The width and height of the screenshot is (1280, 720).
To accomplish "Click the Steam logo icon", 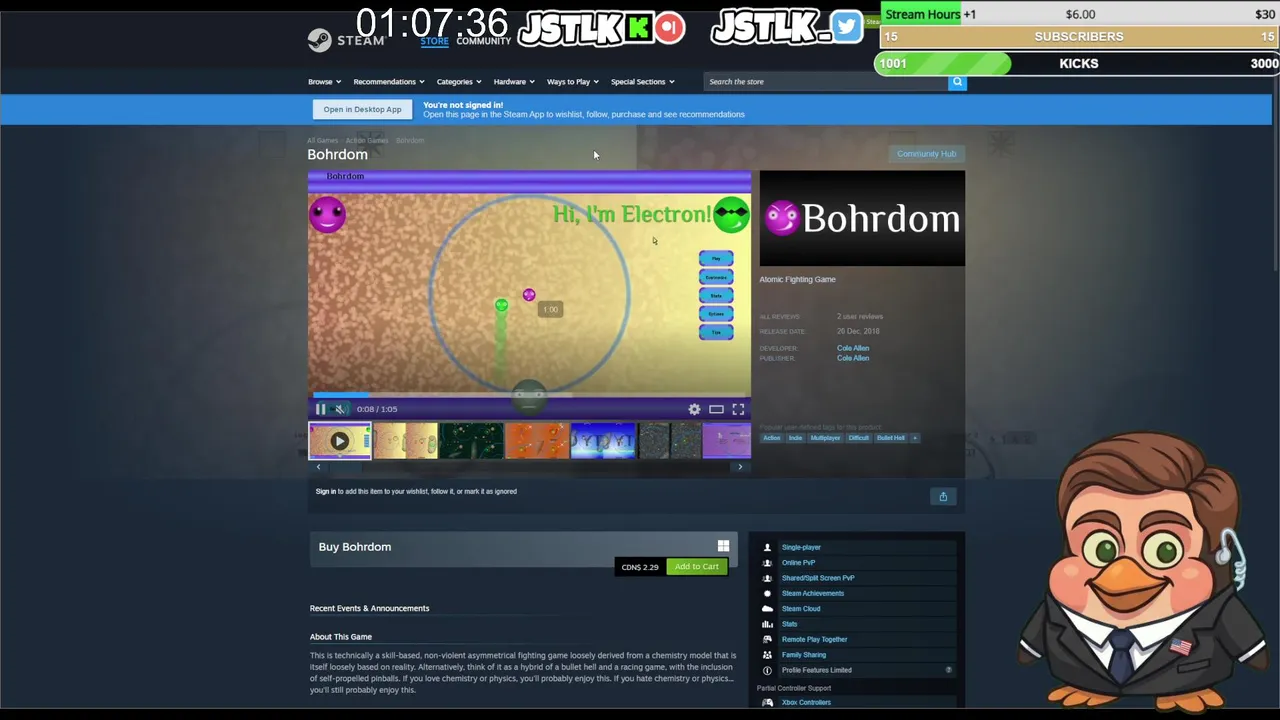I will tap(319, 40).
